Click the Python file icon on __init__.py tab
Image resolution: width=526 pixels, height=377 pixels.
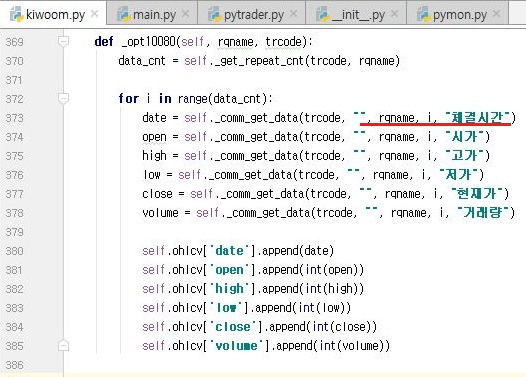pos(323,14)
